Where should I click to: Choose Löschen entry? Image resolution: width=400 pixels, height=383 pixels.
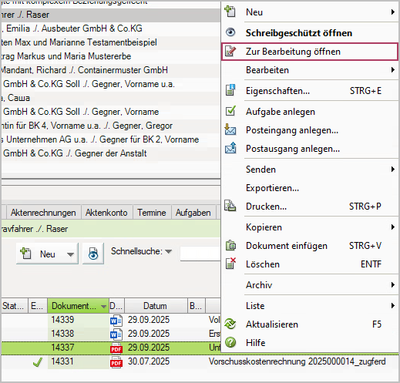pyautogui.click(x=310, y=264)
